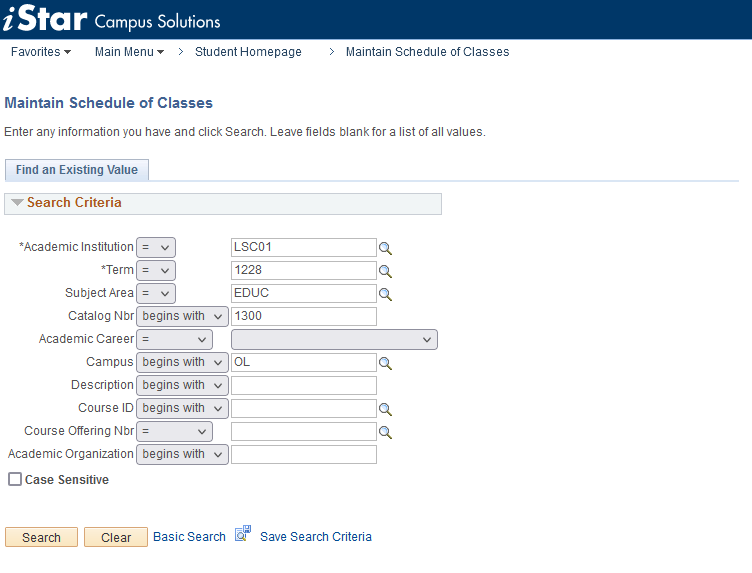This screenshot has height=573, width=752.
Task: Switch to Basic Search link
Action: pyautogui.click(x=189, y=537)
